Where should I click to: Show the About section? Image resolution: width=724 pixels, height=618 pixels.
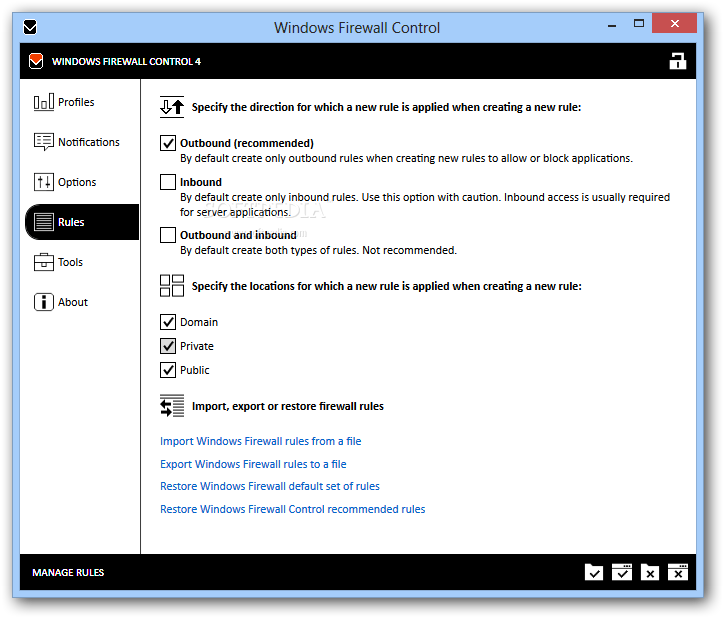(60, 302)
